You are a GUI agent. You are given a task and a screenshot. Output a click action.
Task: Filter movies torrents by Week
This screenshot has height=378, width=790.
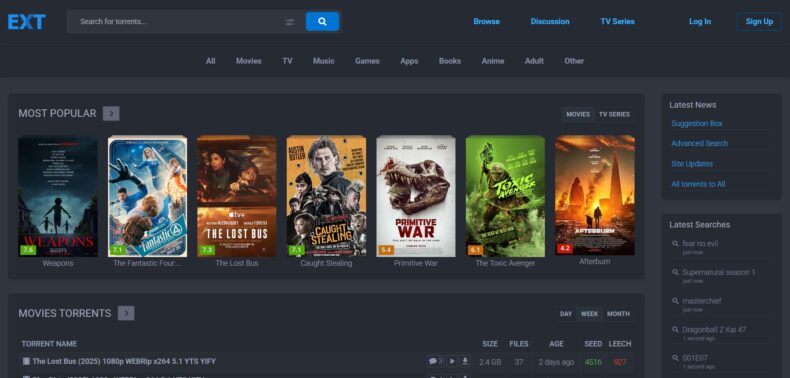coord(589,314)
